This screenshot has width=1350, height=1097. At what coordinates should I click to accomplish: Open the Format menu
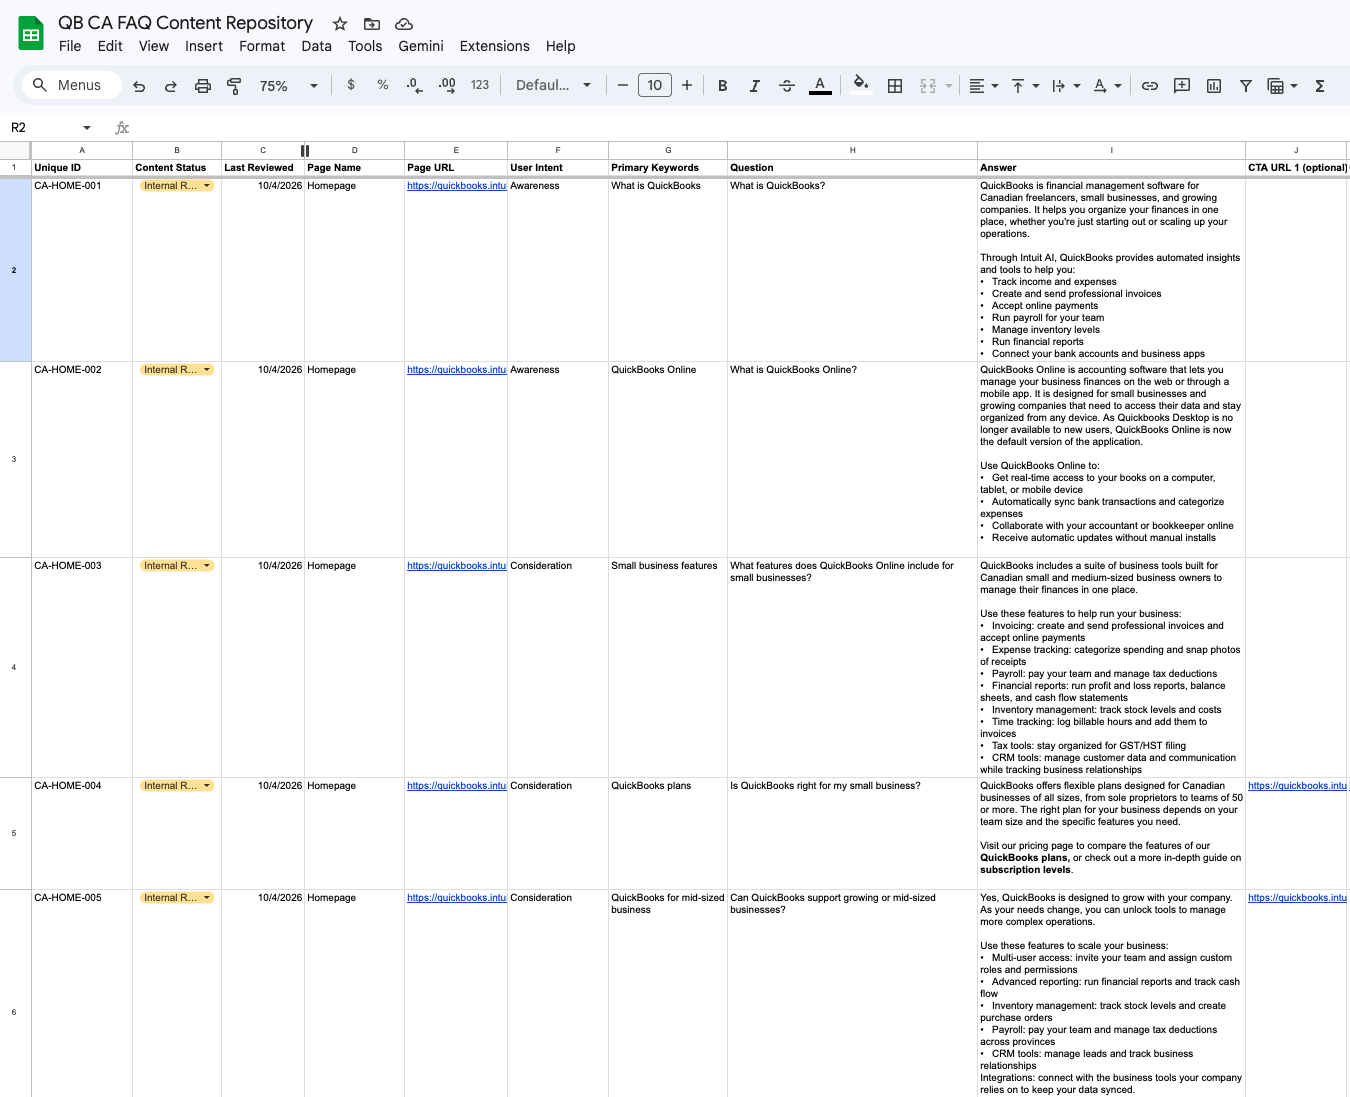pyautogui.click(x=262, y=46)
